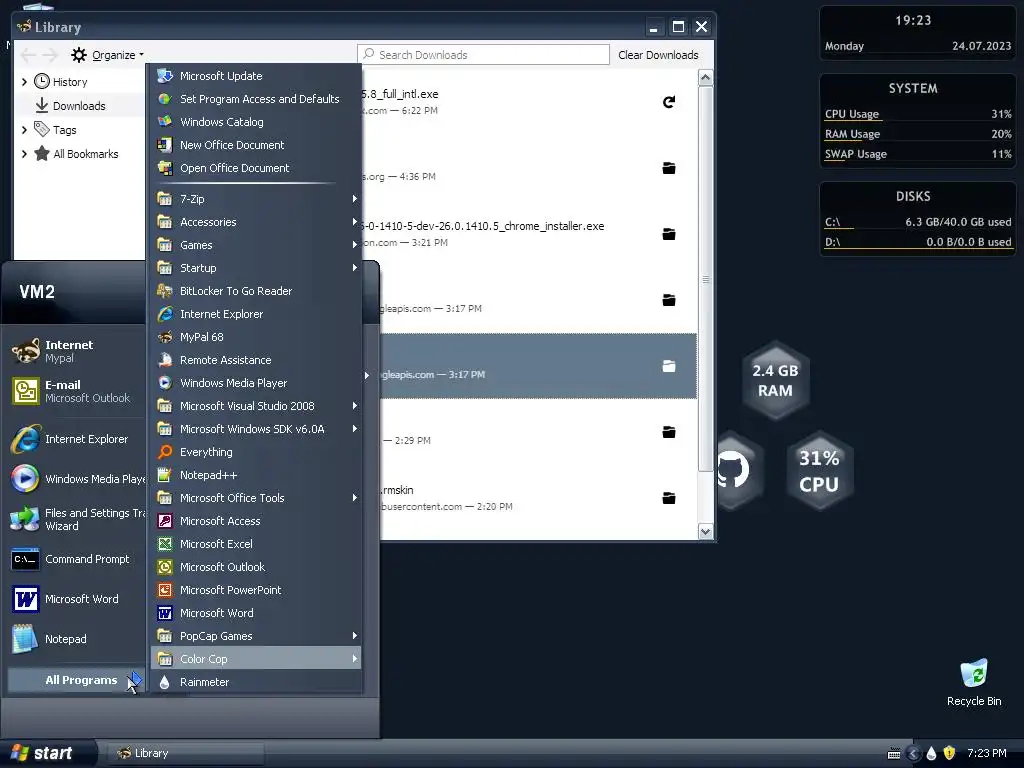Click the Search Downloads field
The height and width of the screenshot is (768, 1024).
tap(483, 55)
